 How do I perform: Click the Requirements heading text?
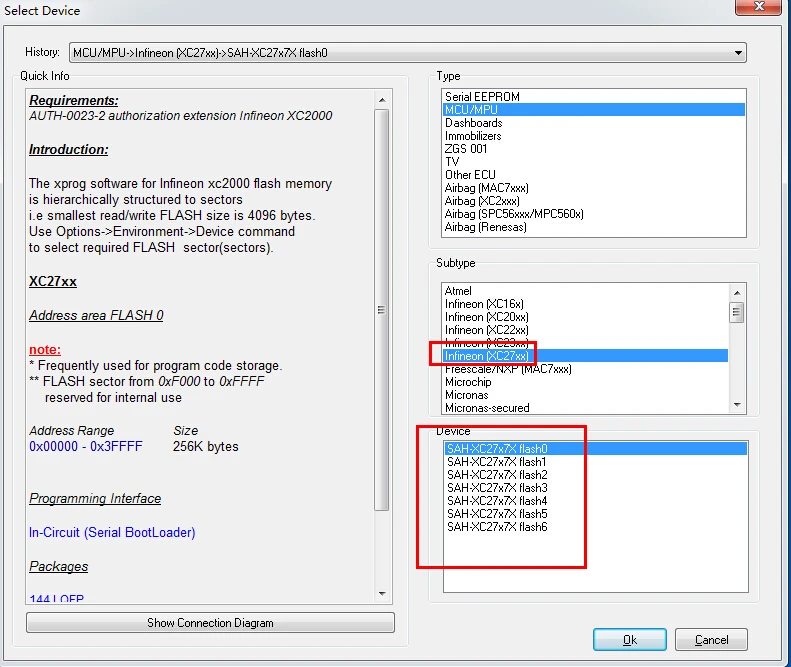tap(74, 100)
